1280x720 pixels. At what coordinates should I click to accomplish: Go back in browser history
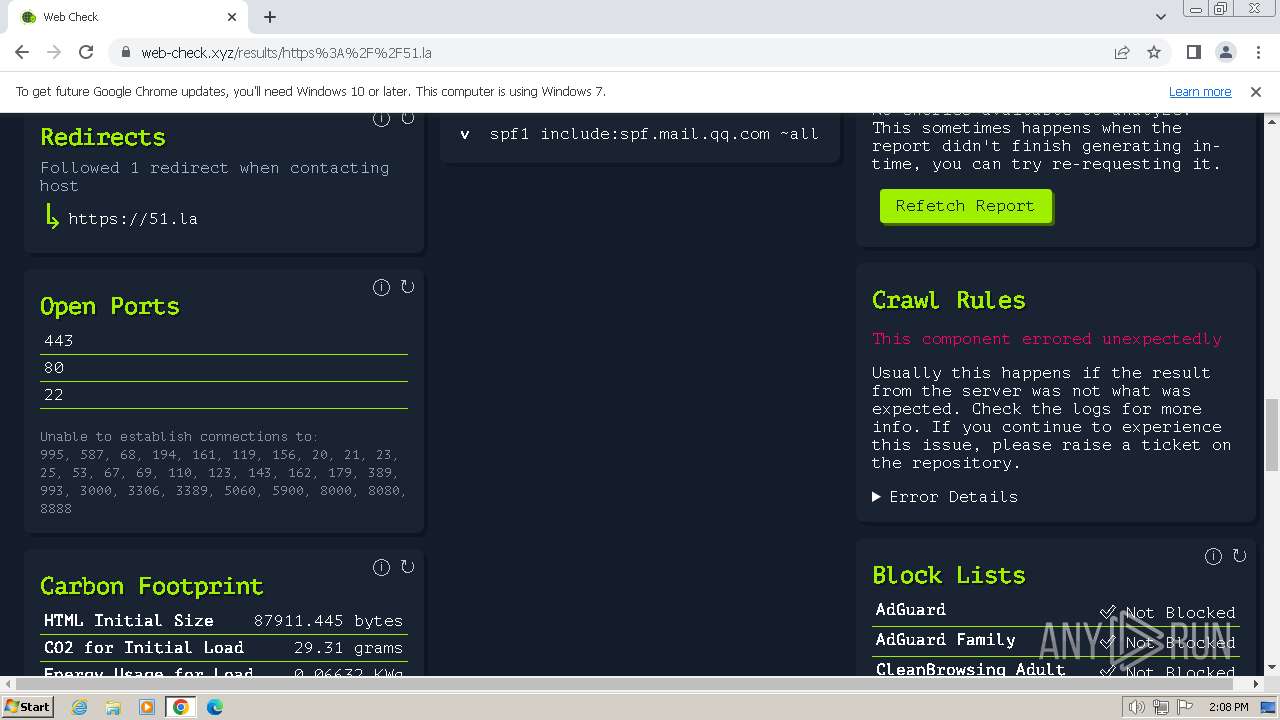pos(22,52)
